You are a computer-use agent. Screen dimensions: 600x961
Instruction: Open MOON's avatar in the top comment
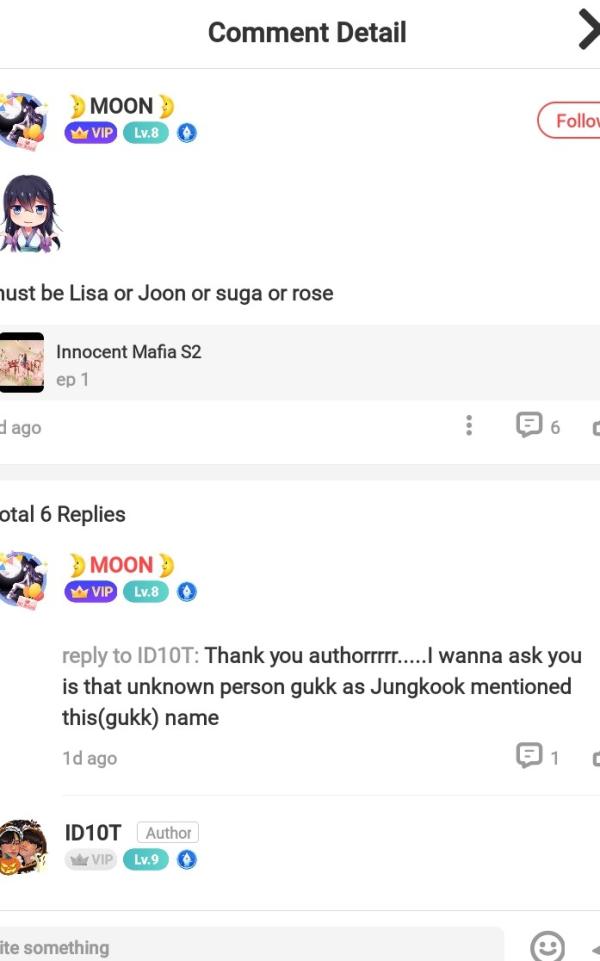pyautogui.click(x=22, y=120)
